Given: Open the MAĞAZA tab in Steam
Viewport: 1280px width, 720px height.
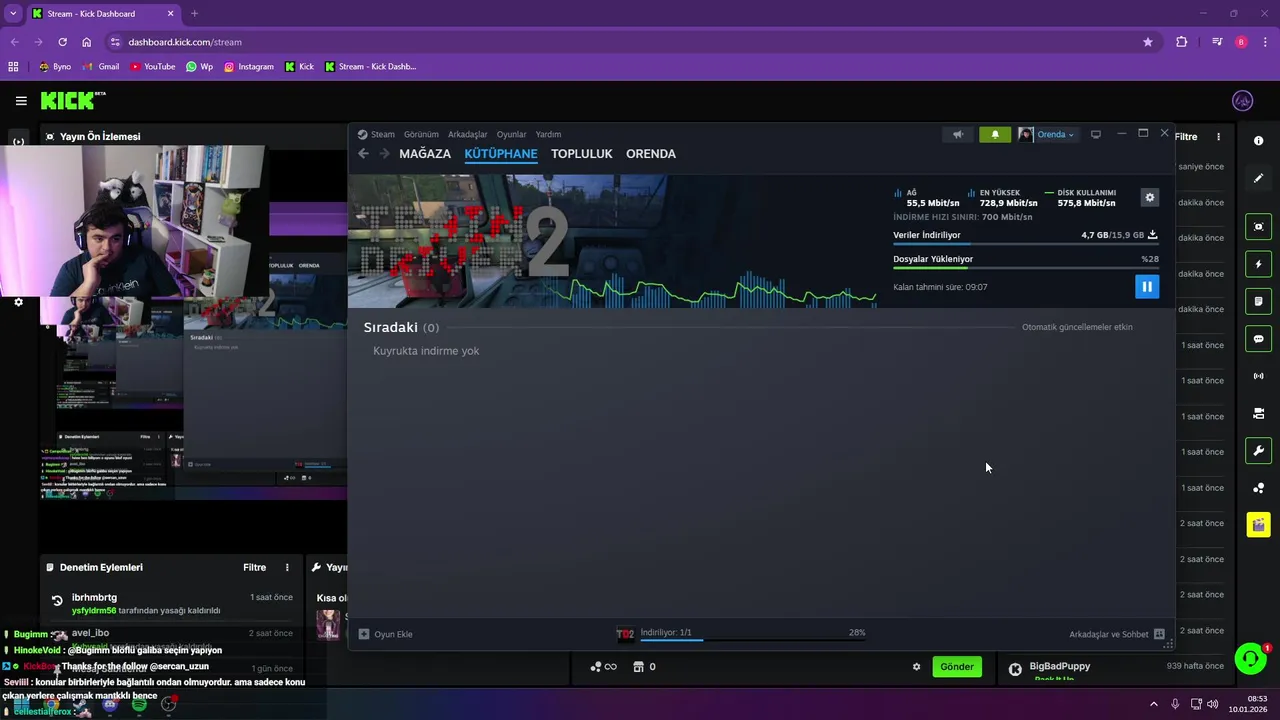Looking at the screenshot, I should coord(425,154).
